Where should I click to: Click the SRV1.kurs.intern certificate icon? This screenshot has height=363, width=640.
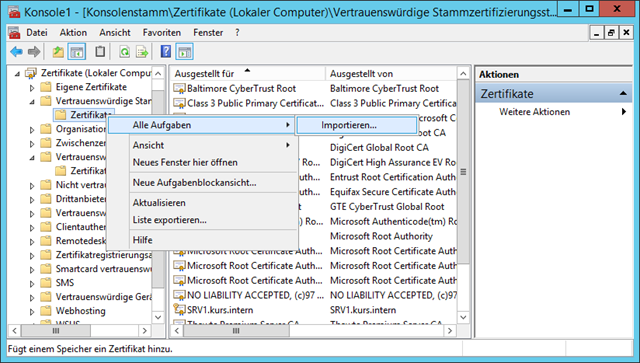180,310
